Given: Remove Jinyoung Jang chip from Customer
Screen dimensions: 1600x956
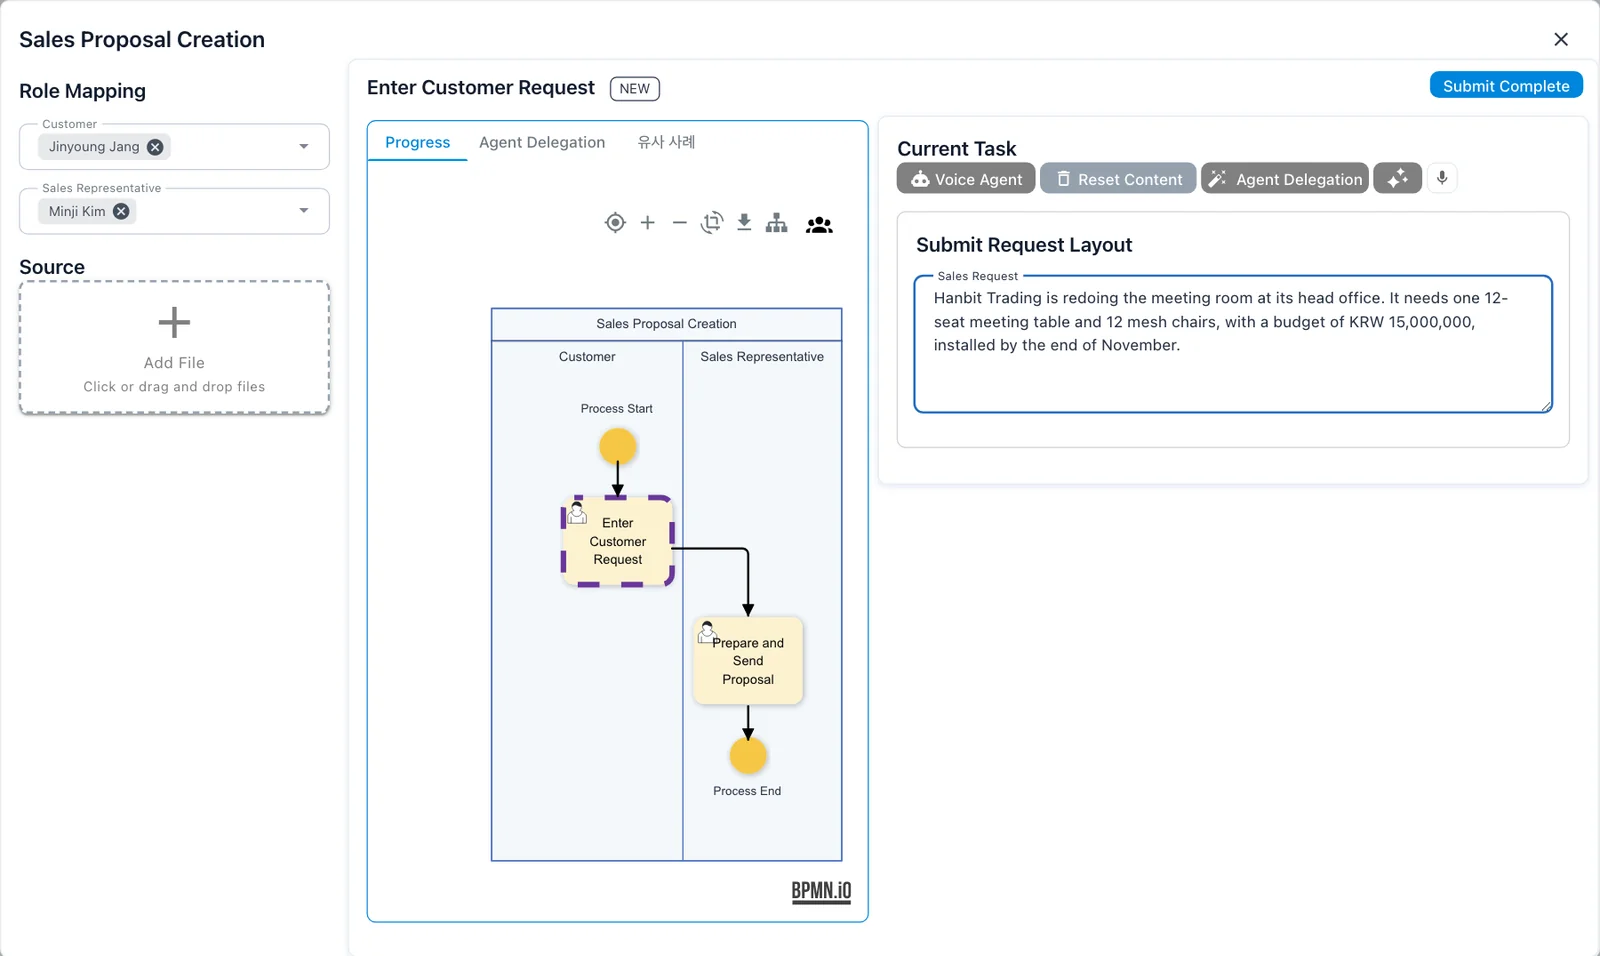Looking at the screenshot, I should [155, 147].
